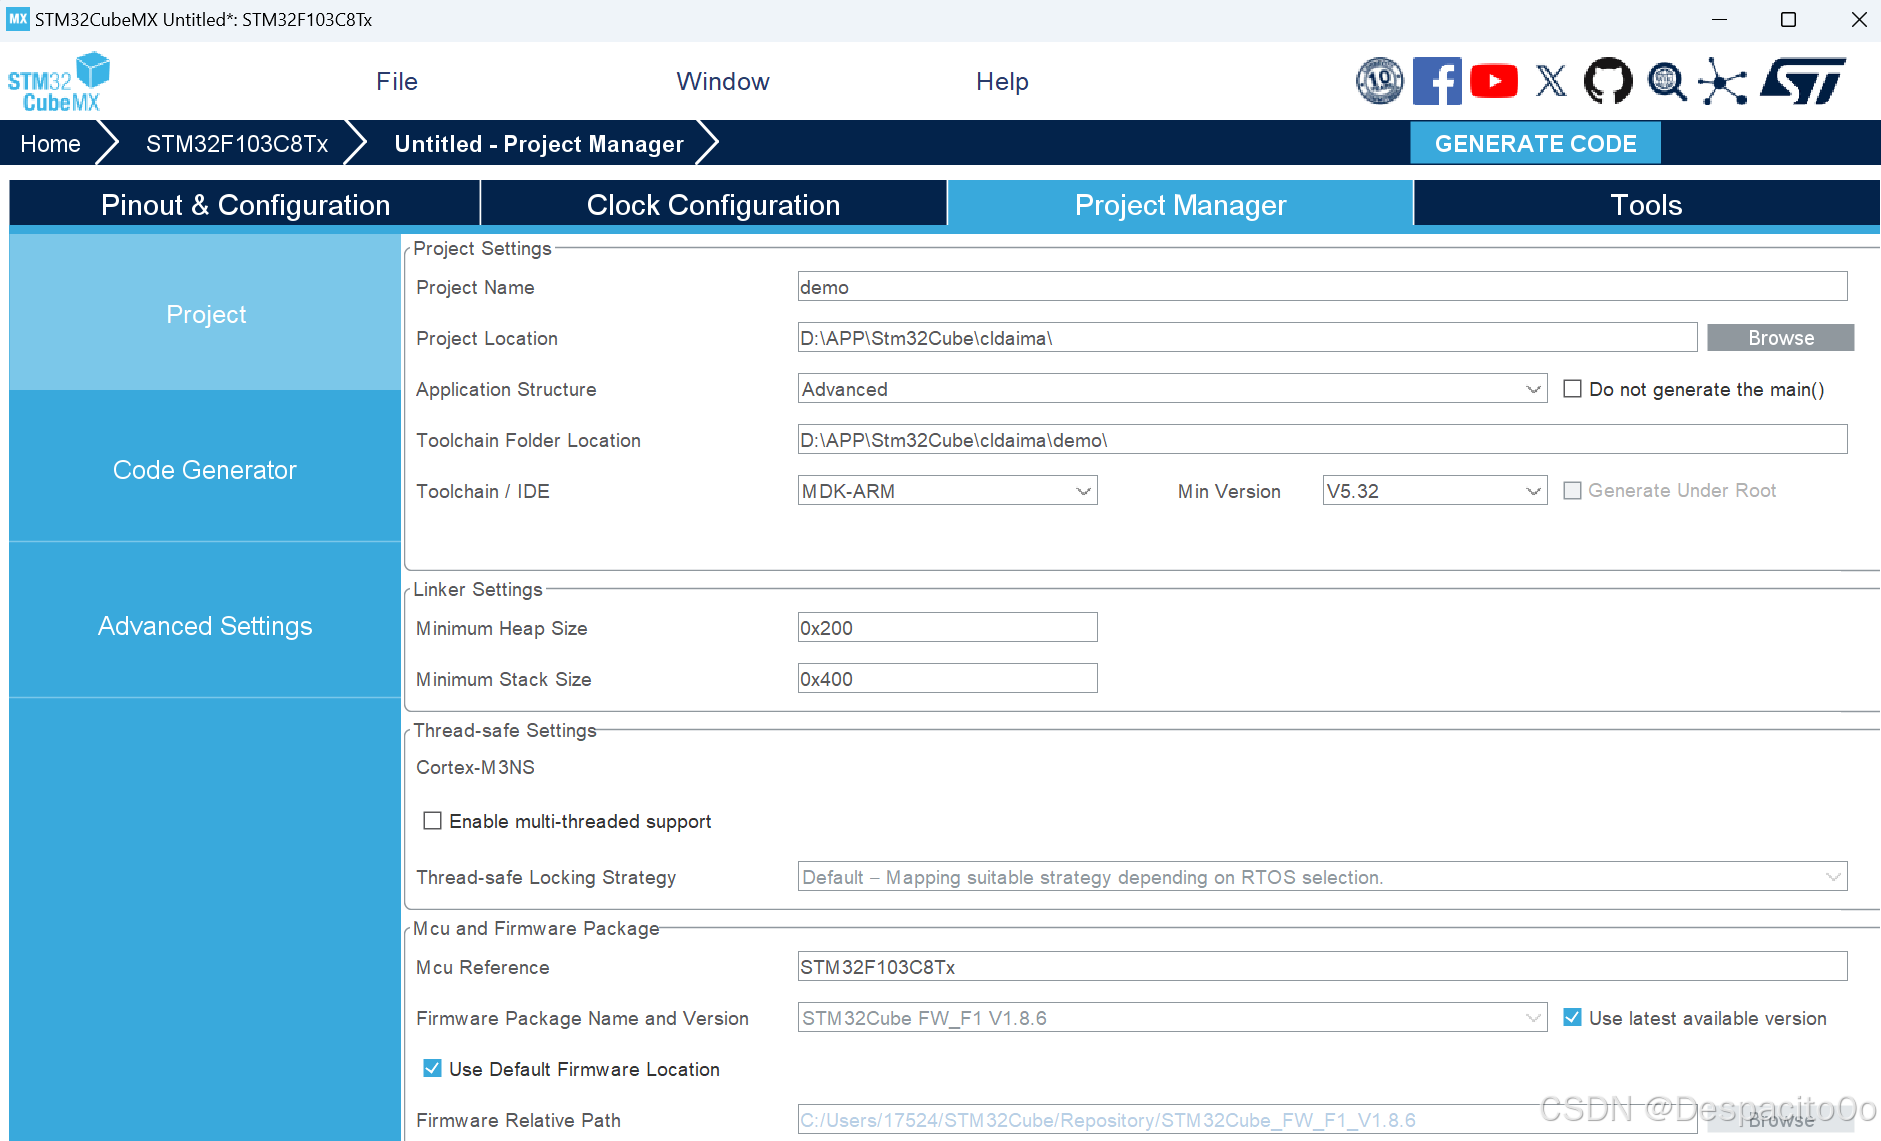This screenshot has width=1881, height=1141.
Task: Click the GENERATE CODE button
Action: 1535,143
